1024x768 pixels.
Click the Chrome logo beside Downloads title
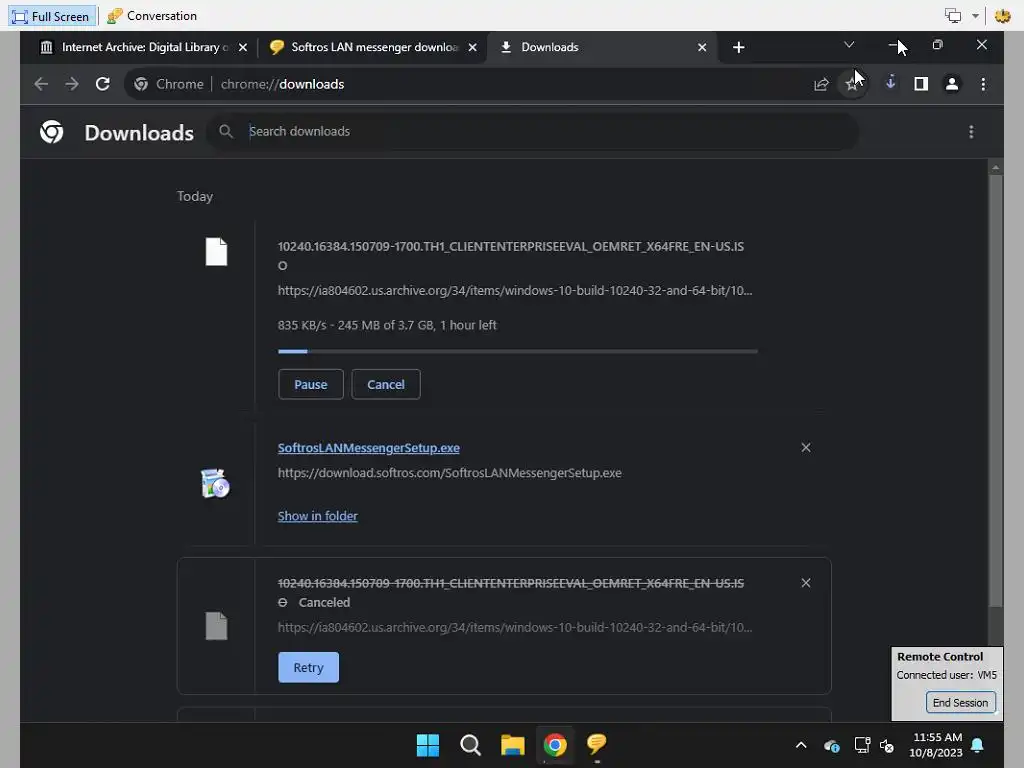[52, 132]
